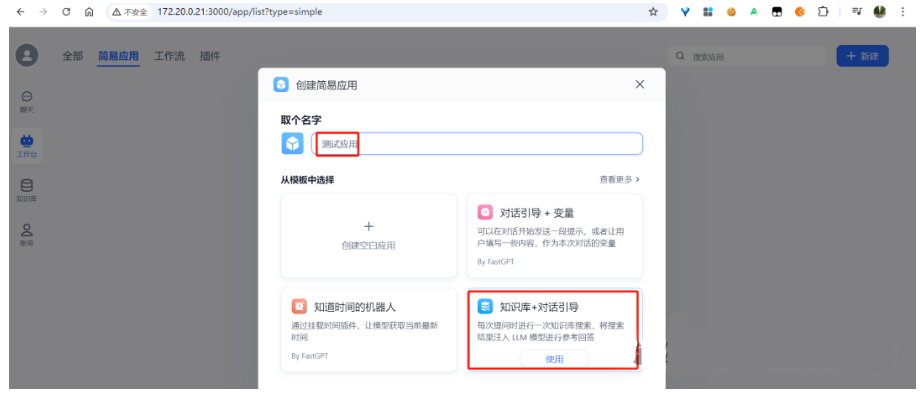Switch to the 简易应用 tab
Viewport: 924px width, 397px height.
pos(118,56)
